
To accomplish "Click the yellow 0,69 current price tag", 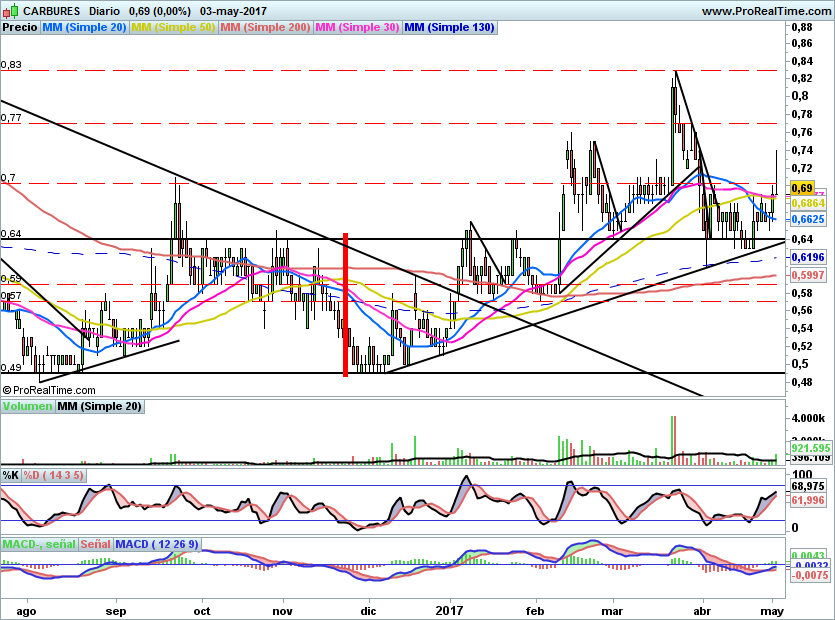I will (801, 188).
